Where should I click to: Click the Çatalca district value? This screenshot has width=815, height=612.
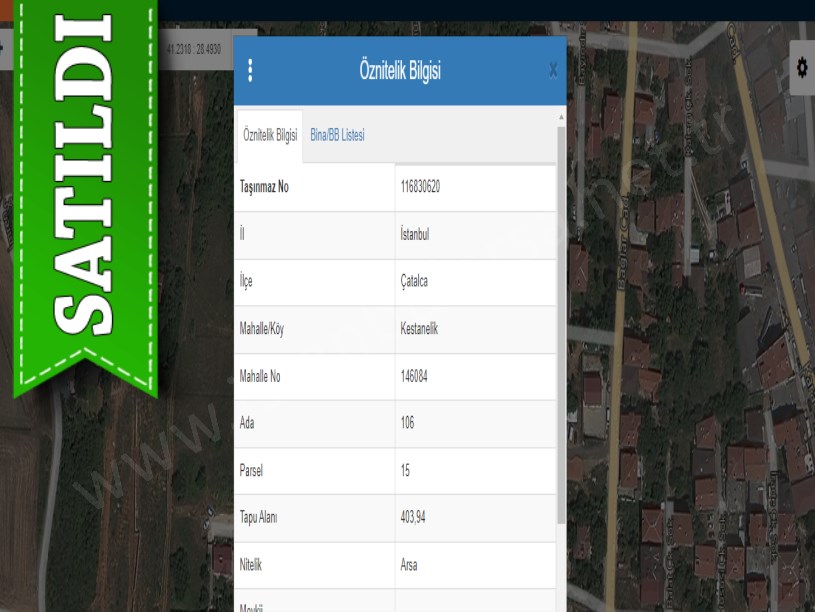[414, 282]
